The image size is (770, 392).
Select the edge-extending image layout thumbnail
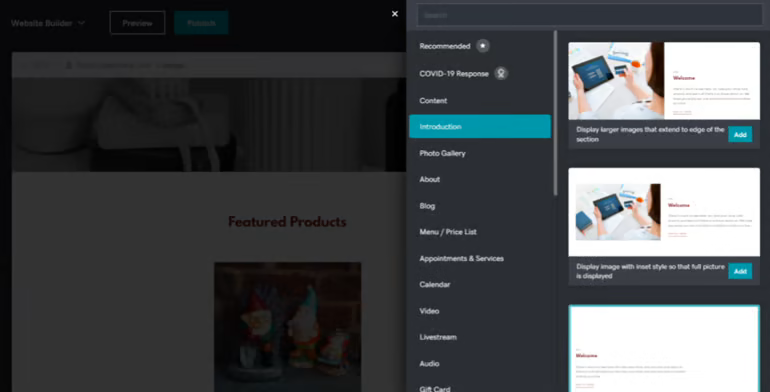[x=664, y=81]
